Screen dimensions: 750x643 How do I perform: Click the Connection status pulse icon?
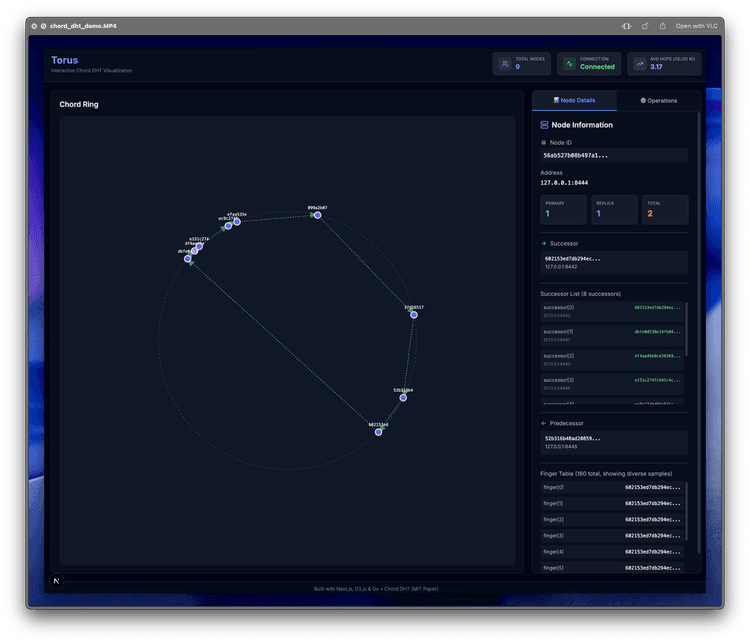pyautogui.click(x=570, y=64)
